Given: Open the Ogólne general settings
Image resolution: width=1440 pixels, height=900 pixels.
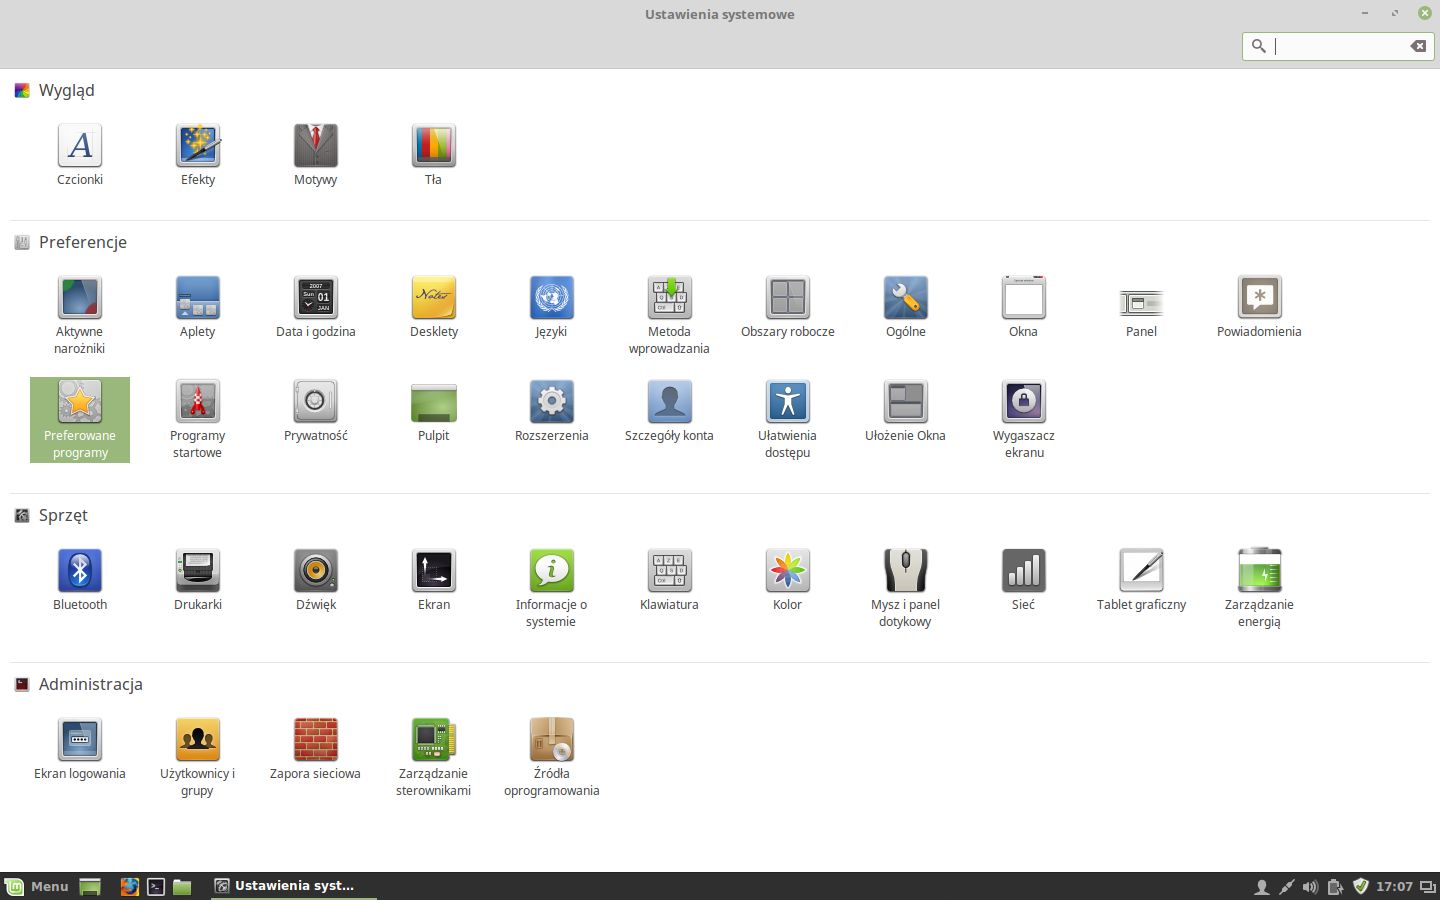Looking at the screenshot, I should (906, 307).
